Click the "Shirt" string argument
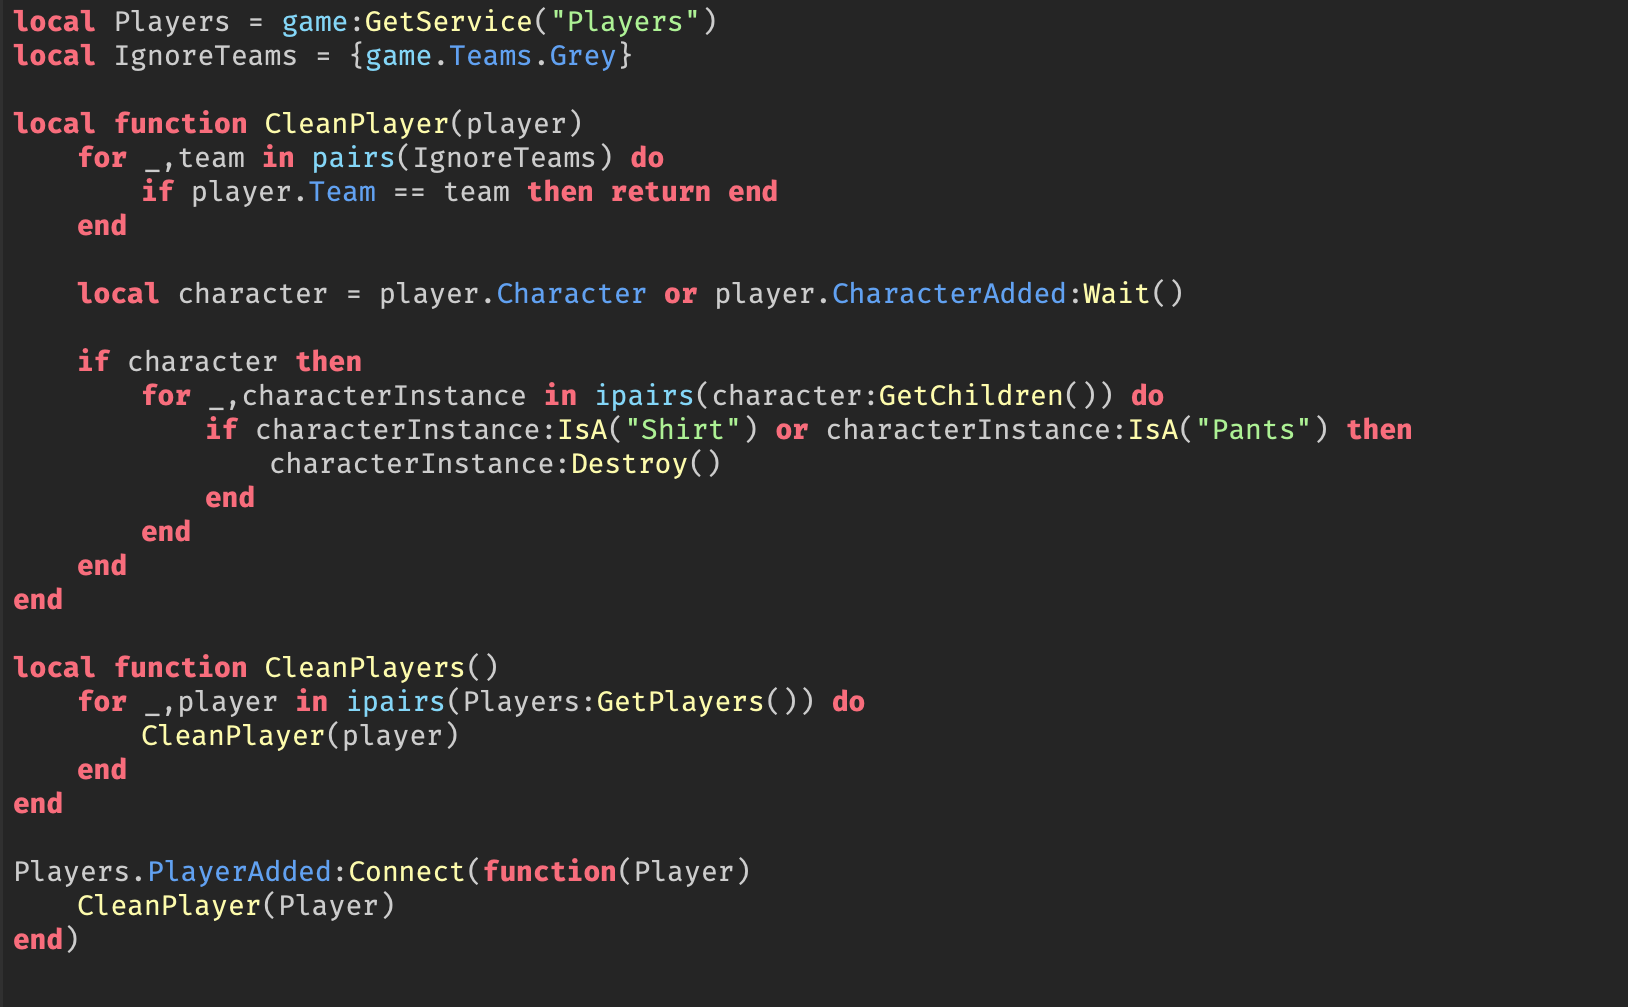The image size is (1628, 1007). tap(693, 429)
